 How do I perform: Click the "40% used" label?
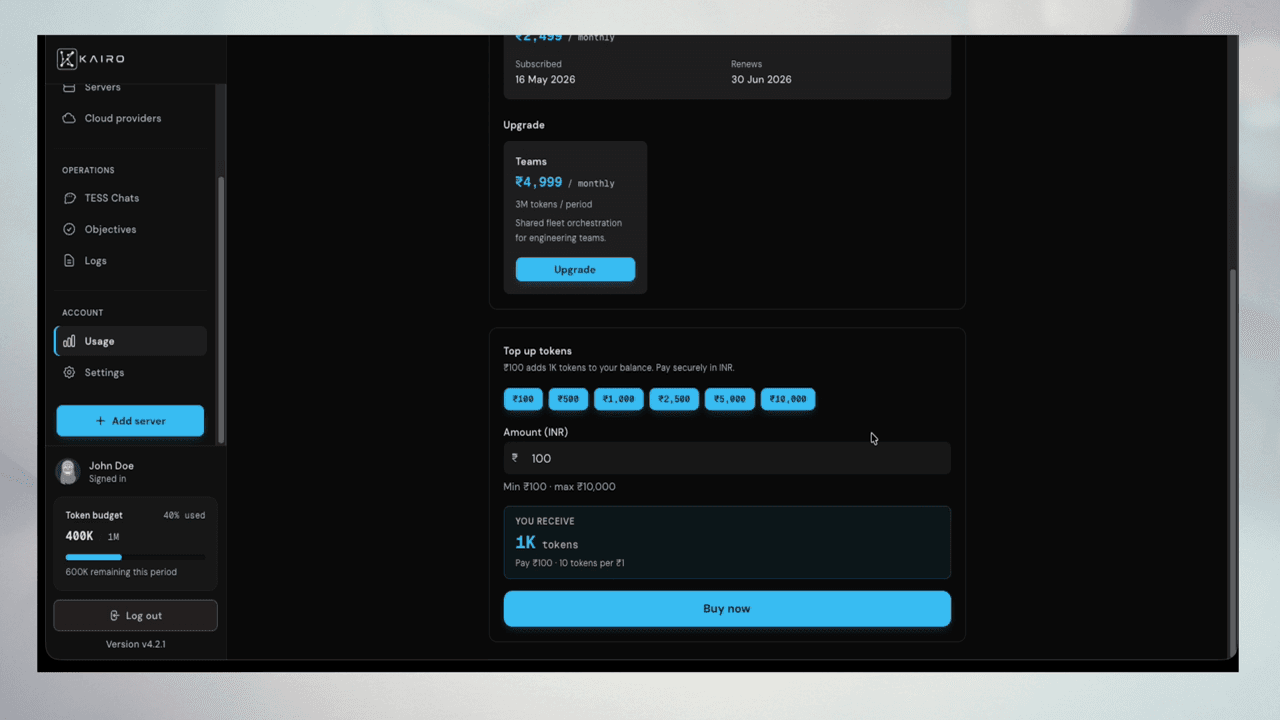click(x=184, y=516)
